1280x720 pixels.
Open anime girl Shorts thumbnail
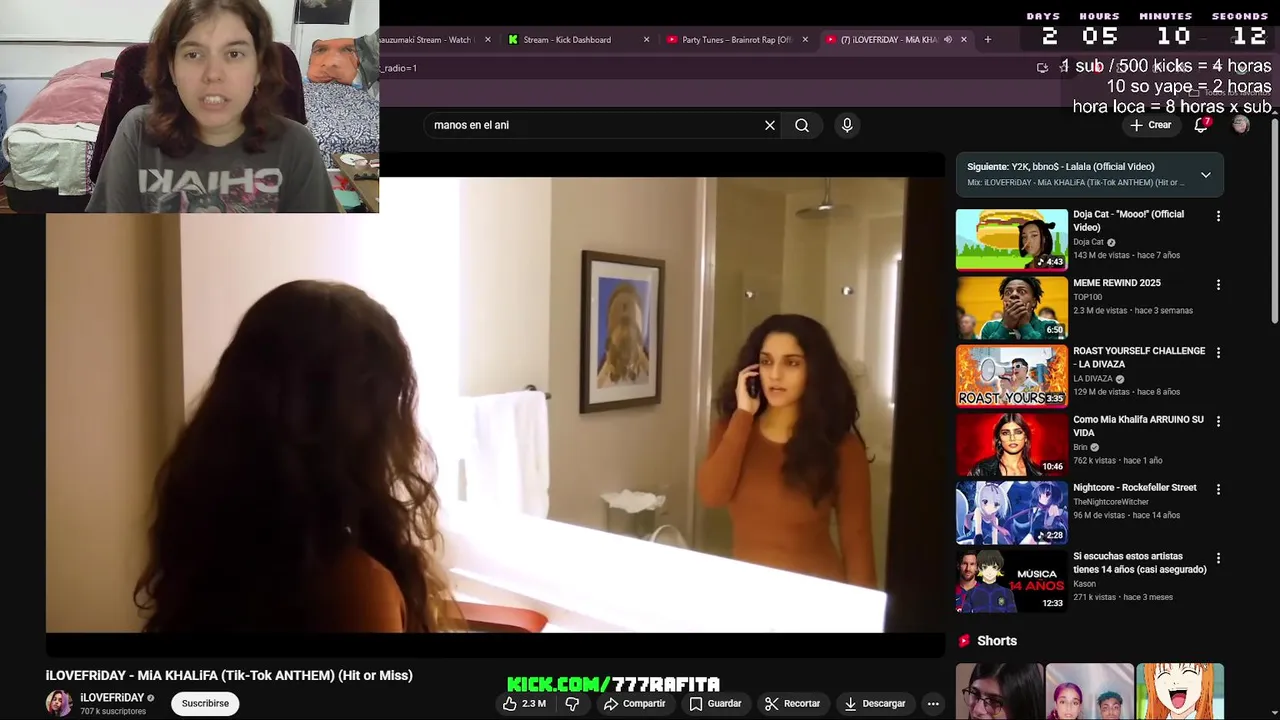1180,692
